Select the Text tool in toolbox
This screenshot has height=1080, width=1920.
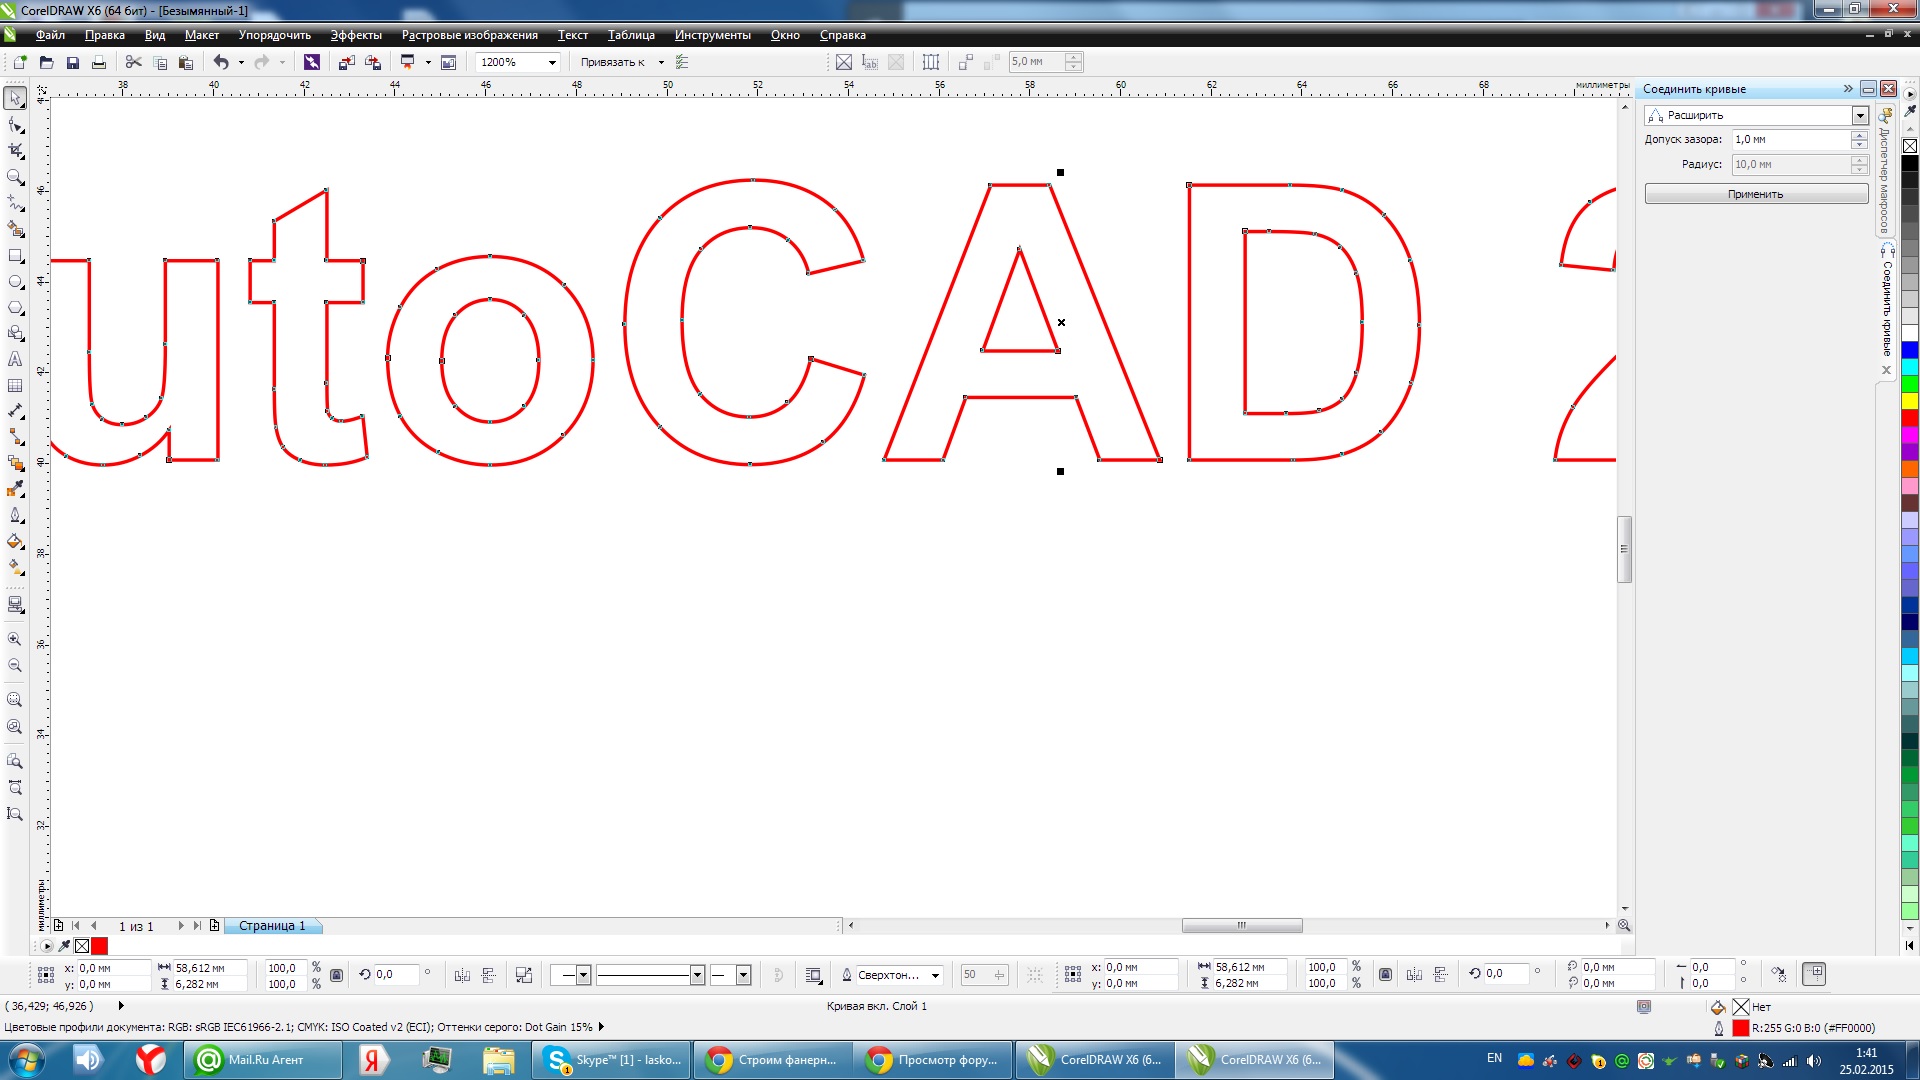pos(15,359)
